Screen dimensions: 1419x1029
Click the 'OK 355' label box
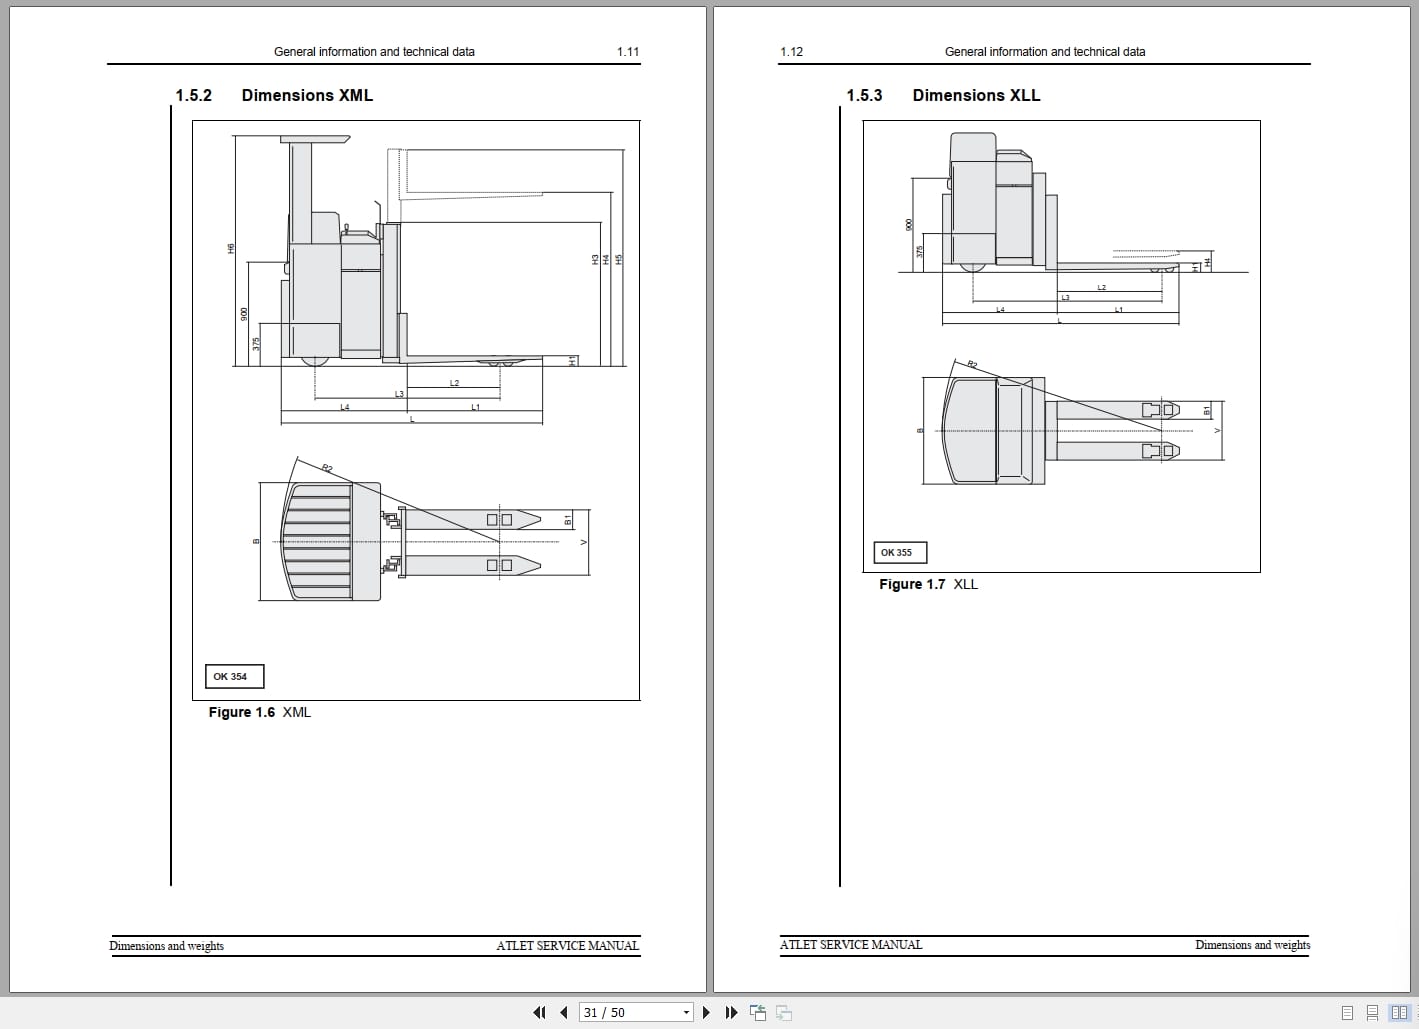[900, 552]
